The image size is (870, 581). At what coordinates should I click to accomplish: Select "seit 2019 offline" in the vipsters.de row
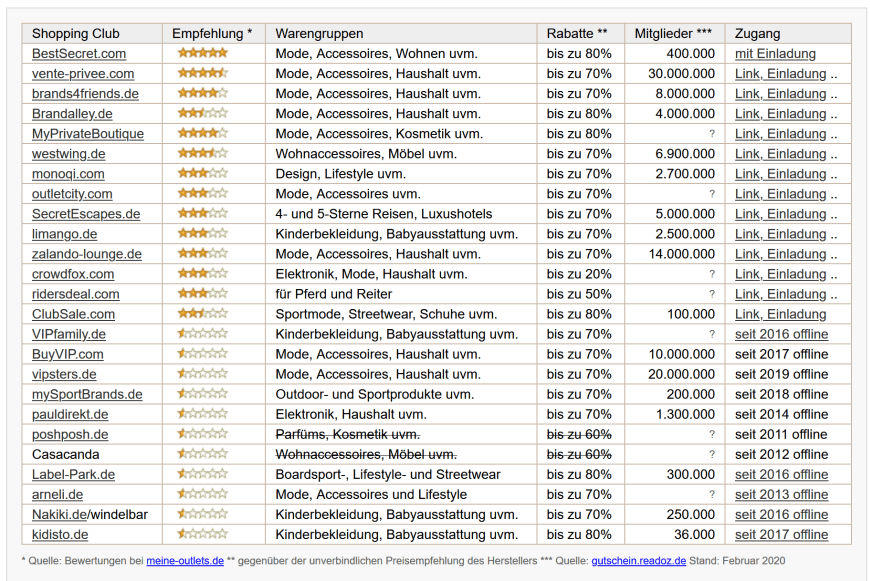tap(781, 374)
